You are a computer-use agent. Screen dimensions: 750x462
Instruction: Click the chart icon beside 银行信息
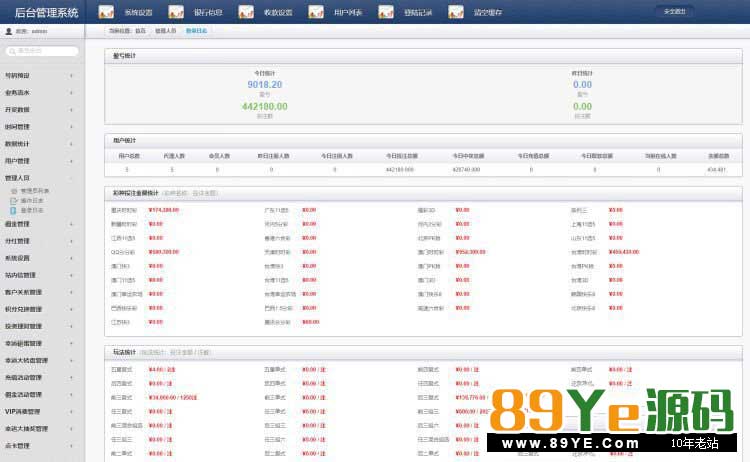[176, 12]
